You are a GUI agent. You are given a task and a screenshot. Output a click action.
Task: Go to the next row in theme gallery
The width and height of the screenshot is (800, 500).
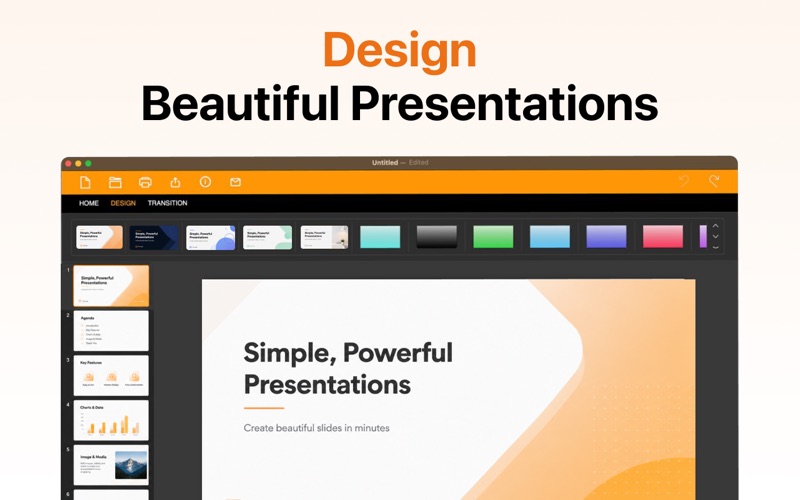[715, 237]
